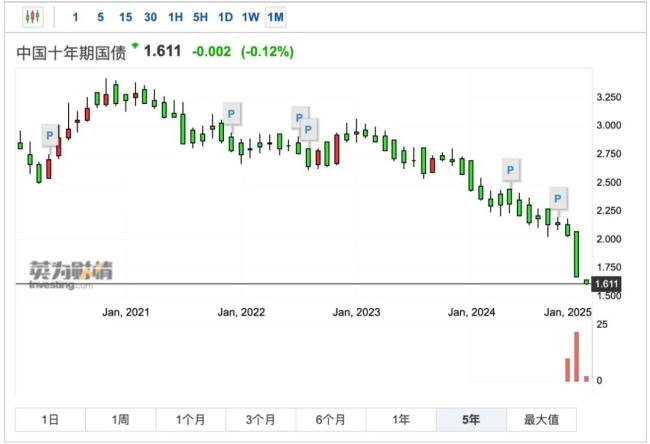Click the P marker above mid-2020 candles

click(x=50, y=135)
